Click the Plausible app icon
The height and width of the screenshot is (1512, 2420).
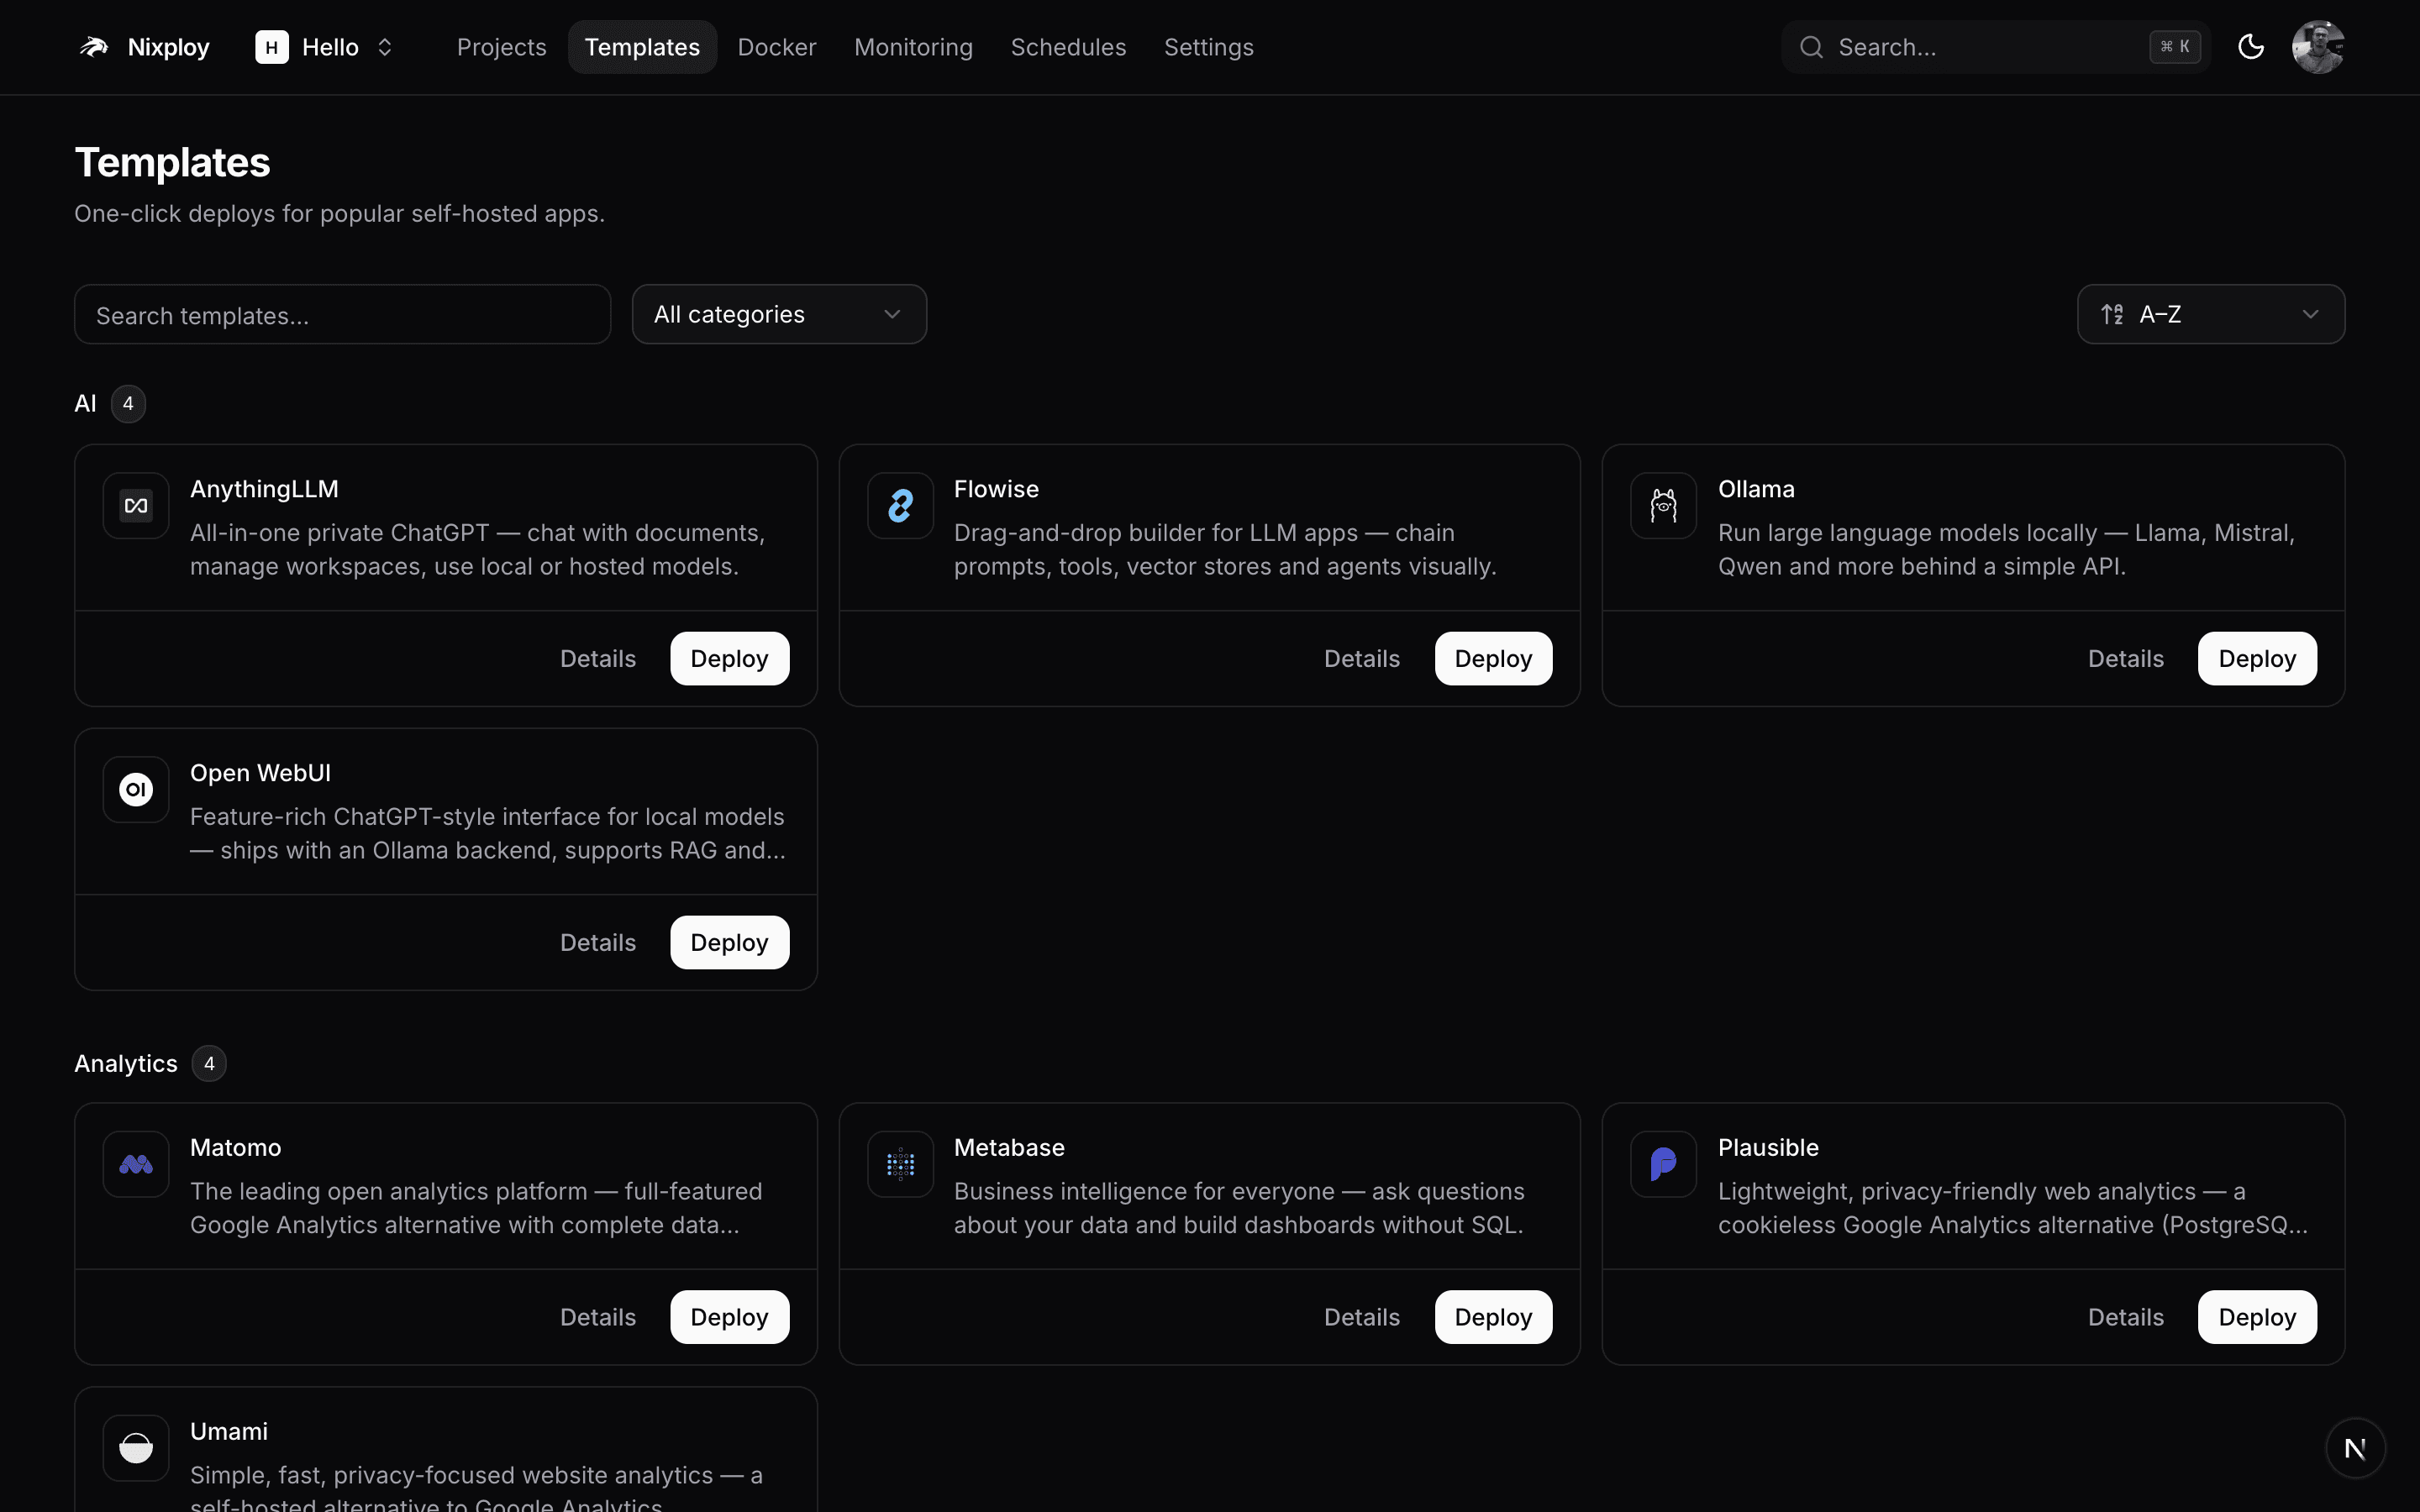point(1664,1164)
